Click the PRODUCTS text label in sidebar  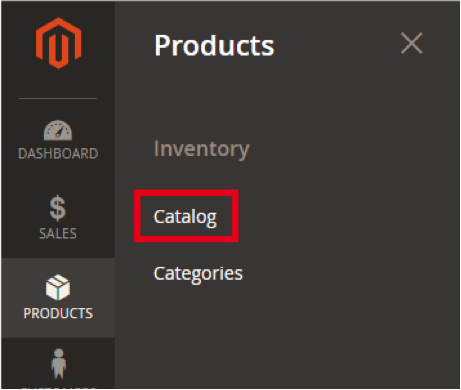click(58, 313)
